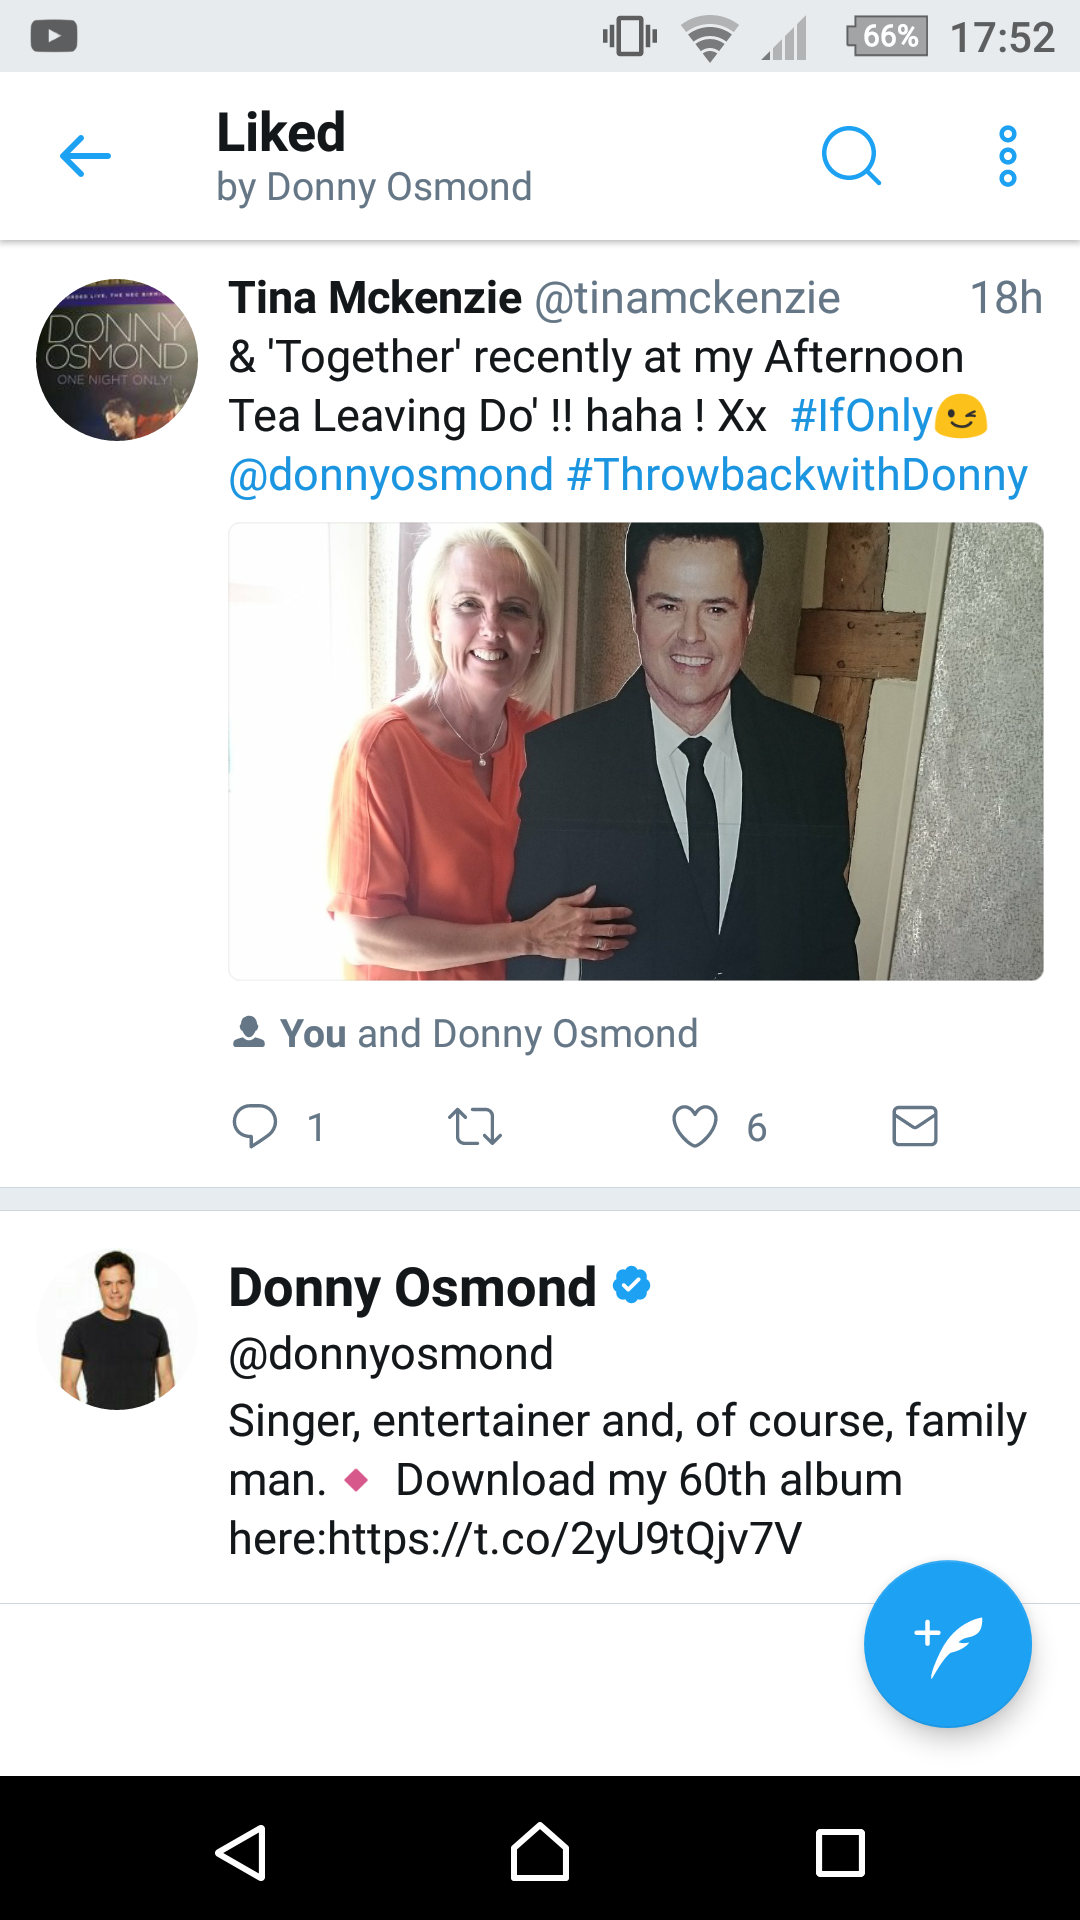
Task: Tap the 'You and Donny Osmond' tagged label
Action: [x=488, y=1034]
